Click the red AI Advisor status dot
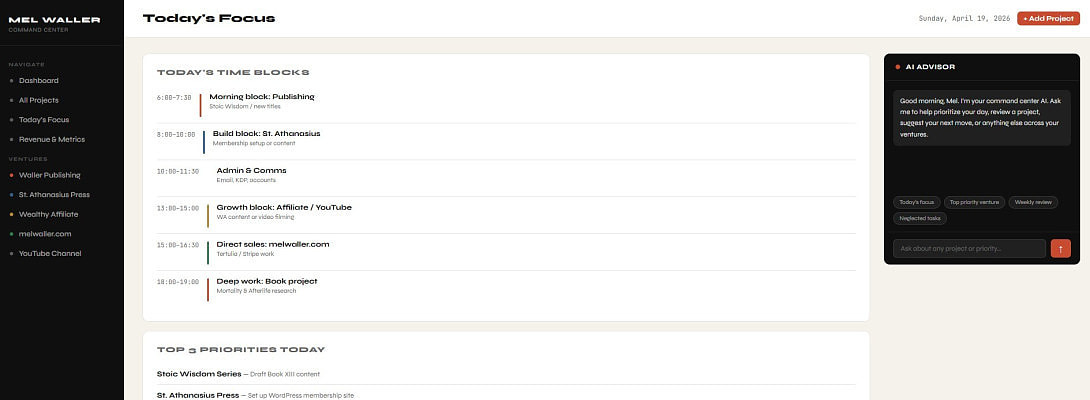 coord(898,67)
